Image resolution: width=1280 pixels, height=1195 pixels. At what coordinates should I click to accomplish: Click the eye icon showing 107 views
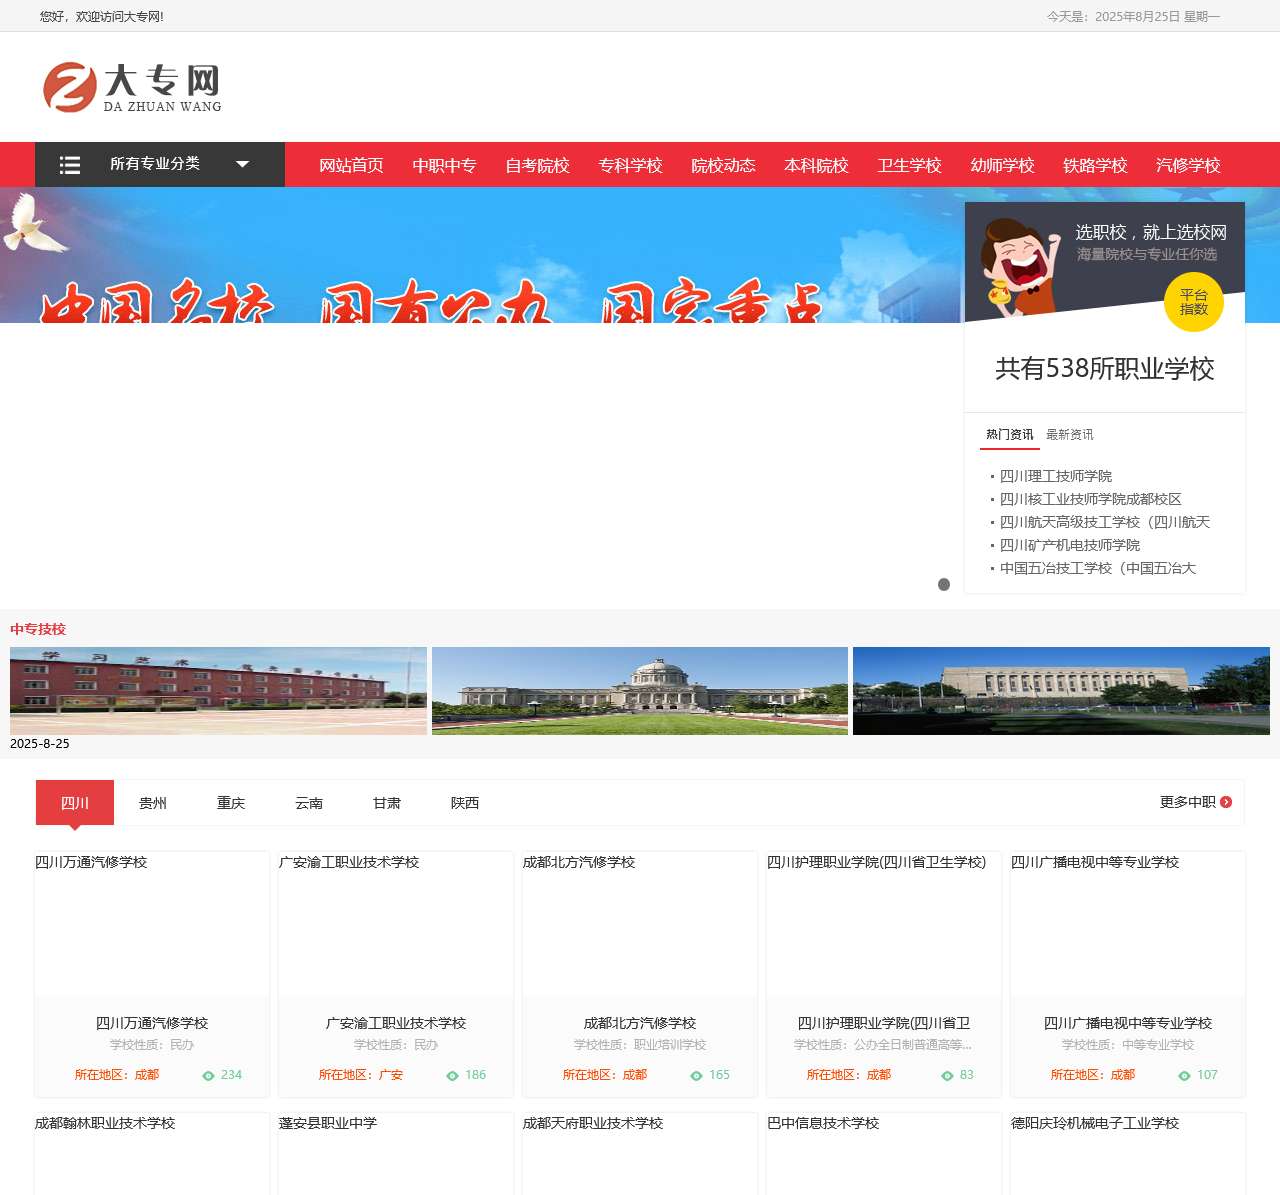1185,1075
